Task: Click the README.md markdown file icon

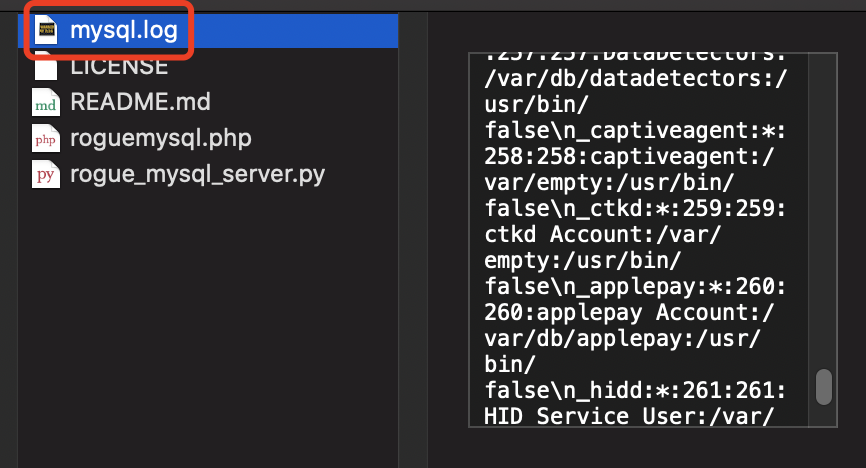Action: [x=47, y=102]
